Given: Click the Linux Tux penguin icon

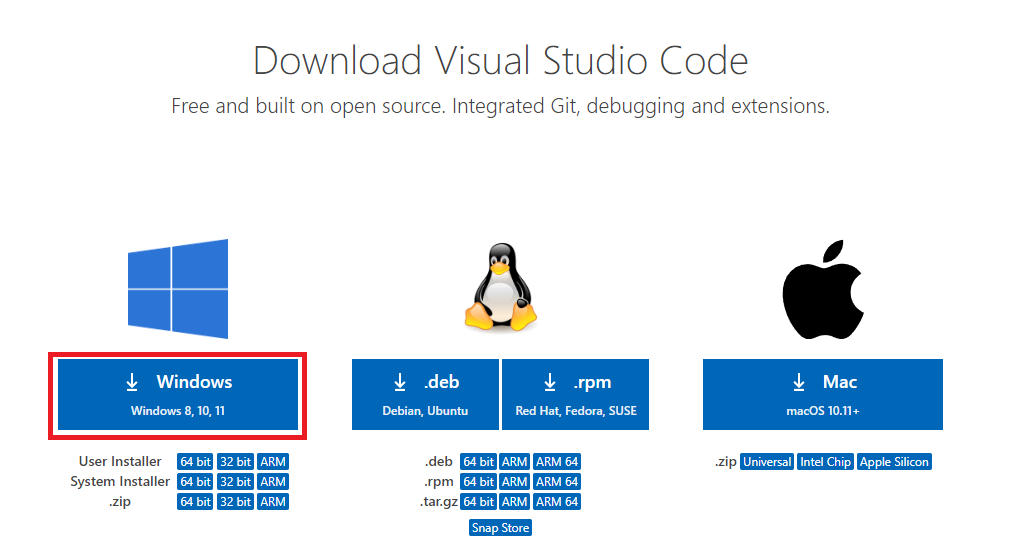Looking at the screenshot, I should pyautogui.click(x=500, y=289).
